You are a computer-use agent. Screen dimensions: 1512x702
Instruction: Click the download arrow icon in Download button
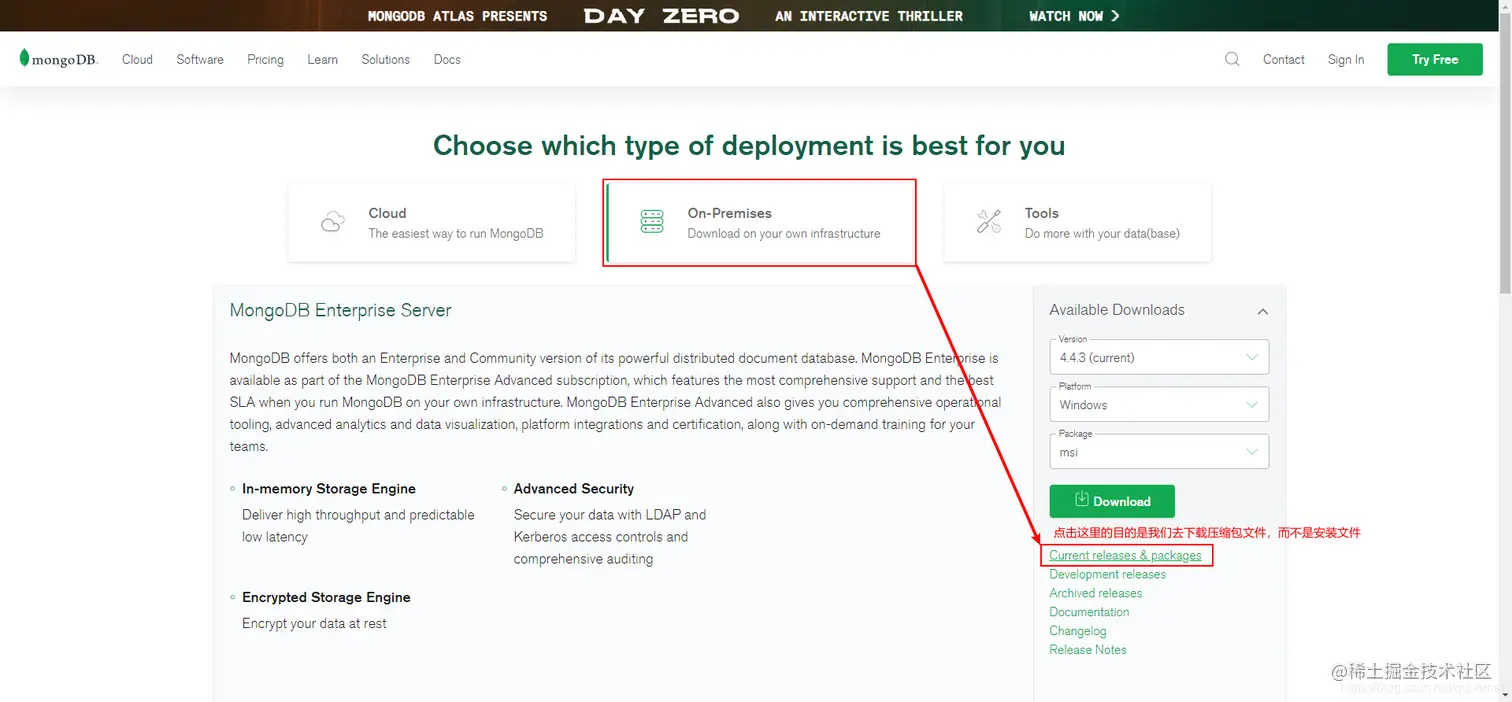pos(1081,499)
